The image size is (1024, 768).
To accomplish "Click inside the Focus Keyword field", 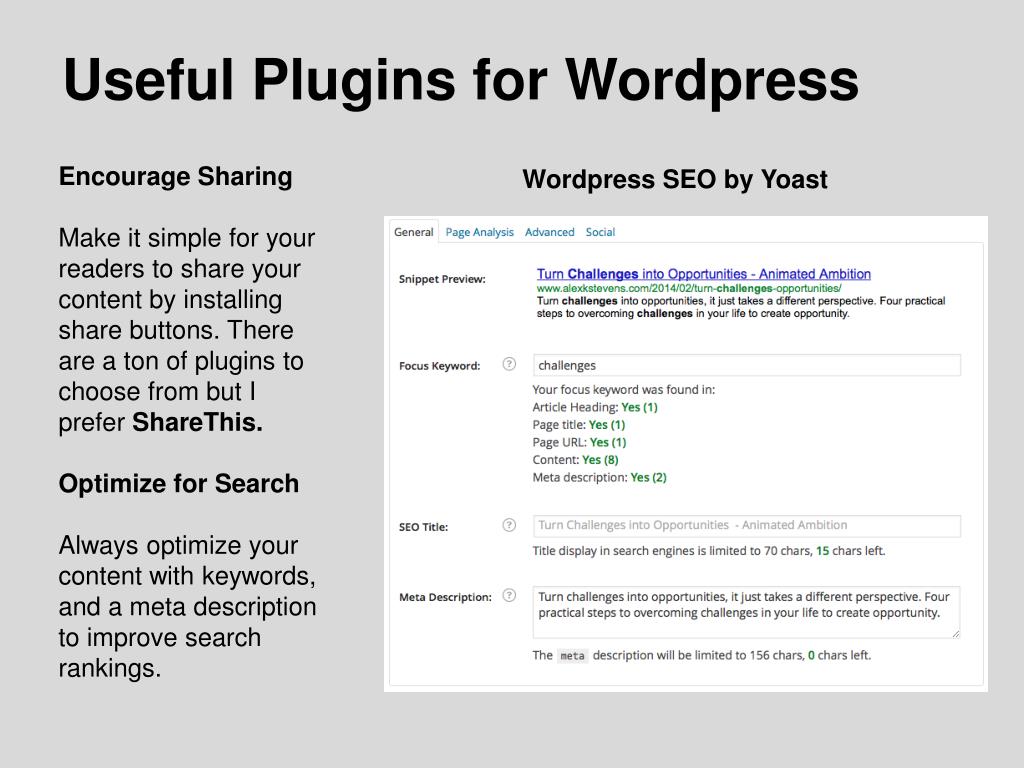I will pos(746,365).
